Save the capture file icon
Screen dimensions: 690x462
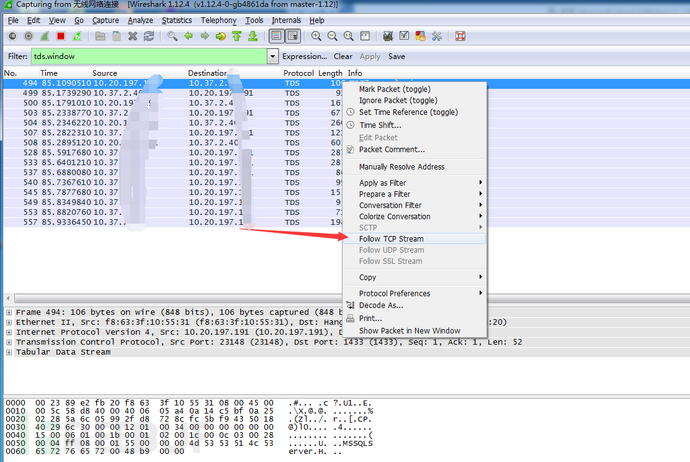click(117, 36)
